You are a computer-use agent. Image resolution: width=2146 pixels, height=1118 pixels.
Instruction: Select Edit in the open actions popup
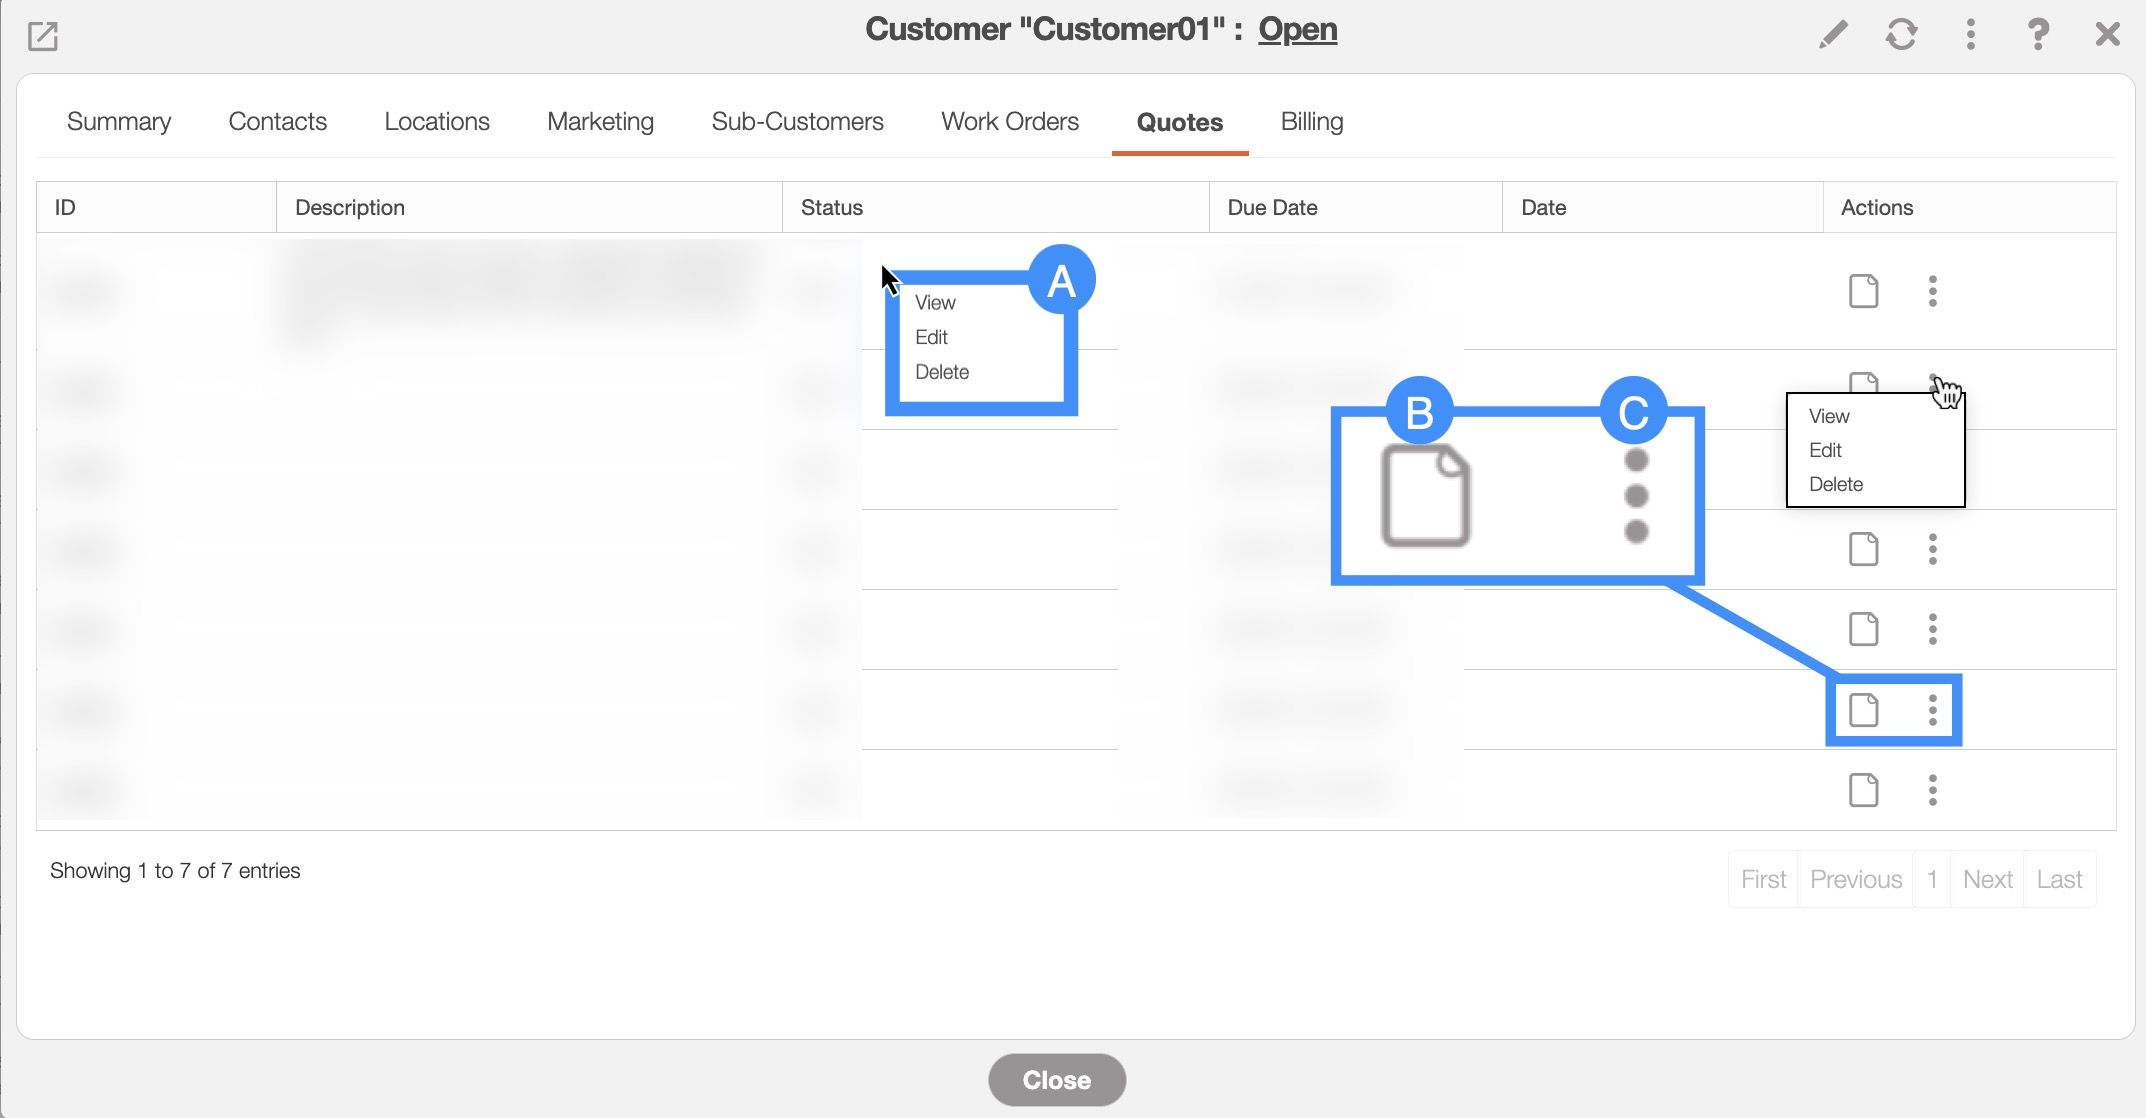[1825, 450]
